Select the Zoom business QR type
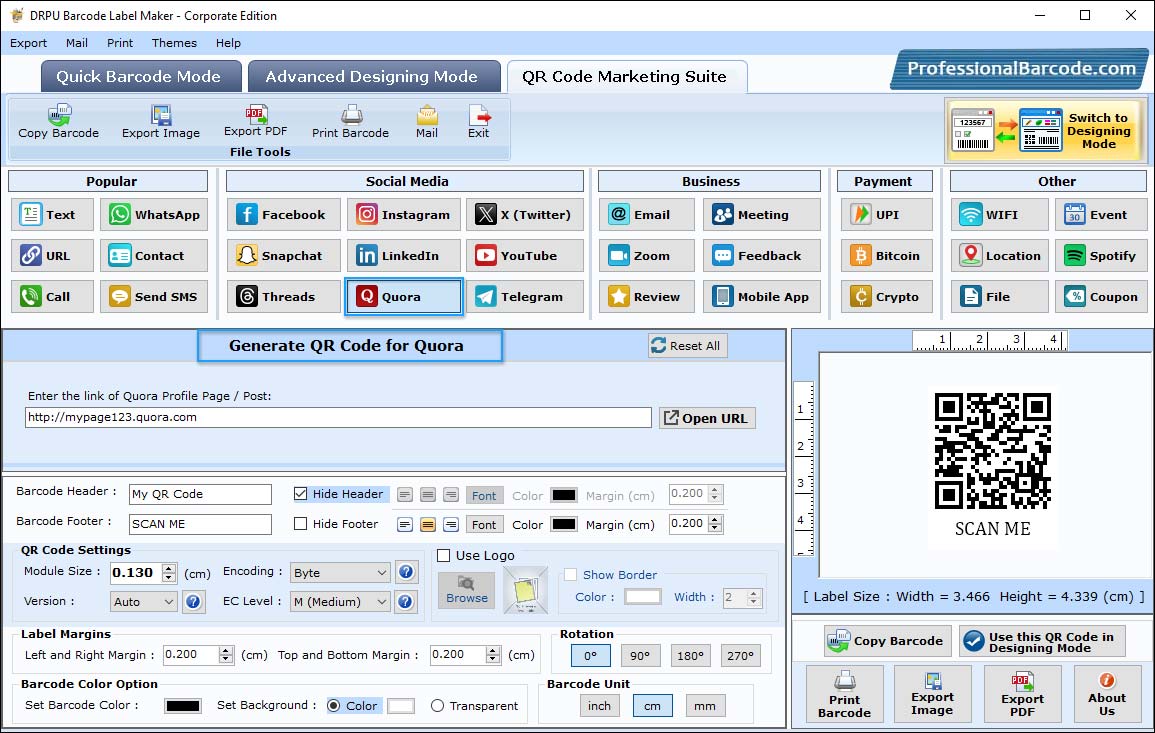1155x733 pixels. (x=647, y=256)
